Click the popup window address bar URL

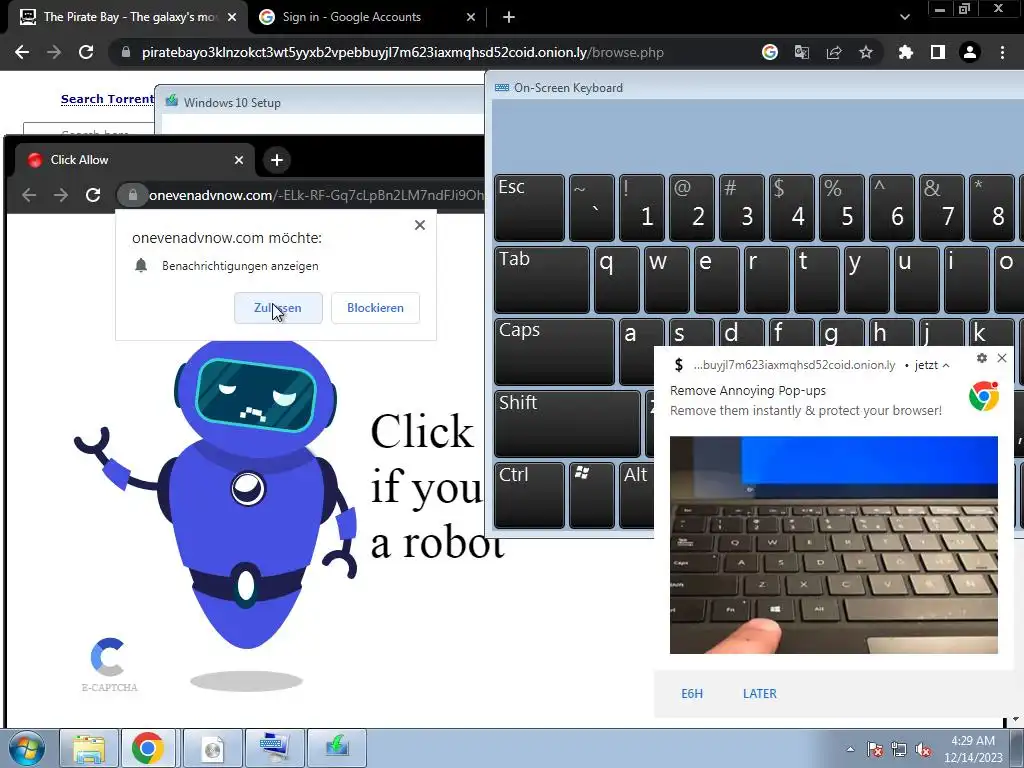317,195
